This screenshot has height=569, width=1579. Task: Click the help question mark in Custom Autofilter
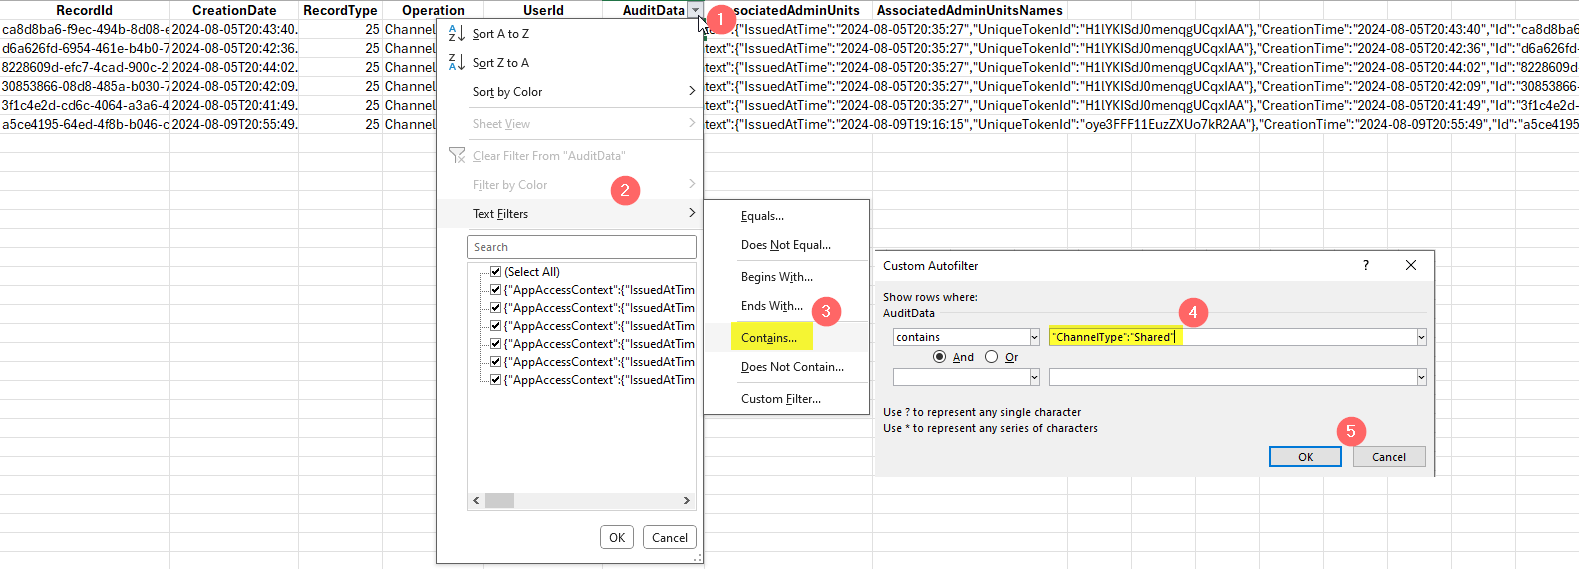1366,265
